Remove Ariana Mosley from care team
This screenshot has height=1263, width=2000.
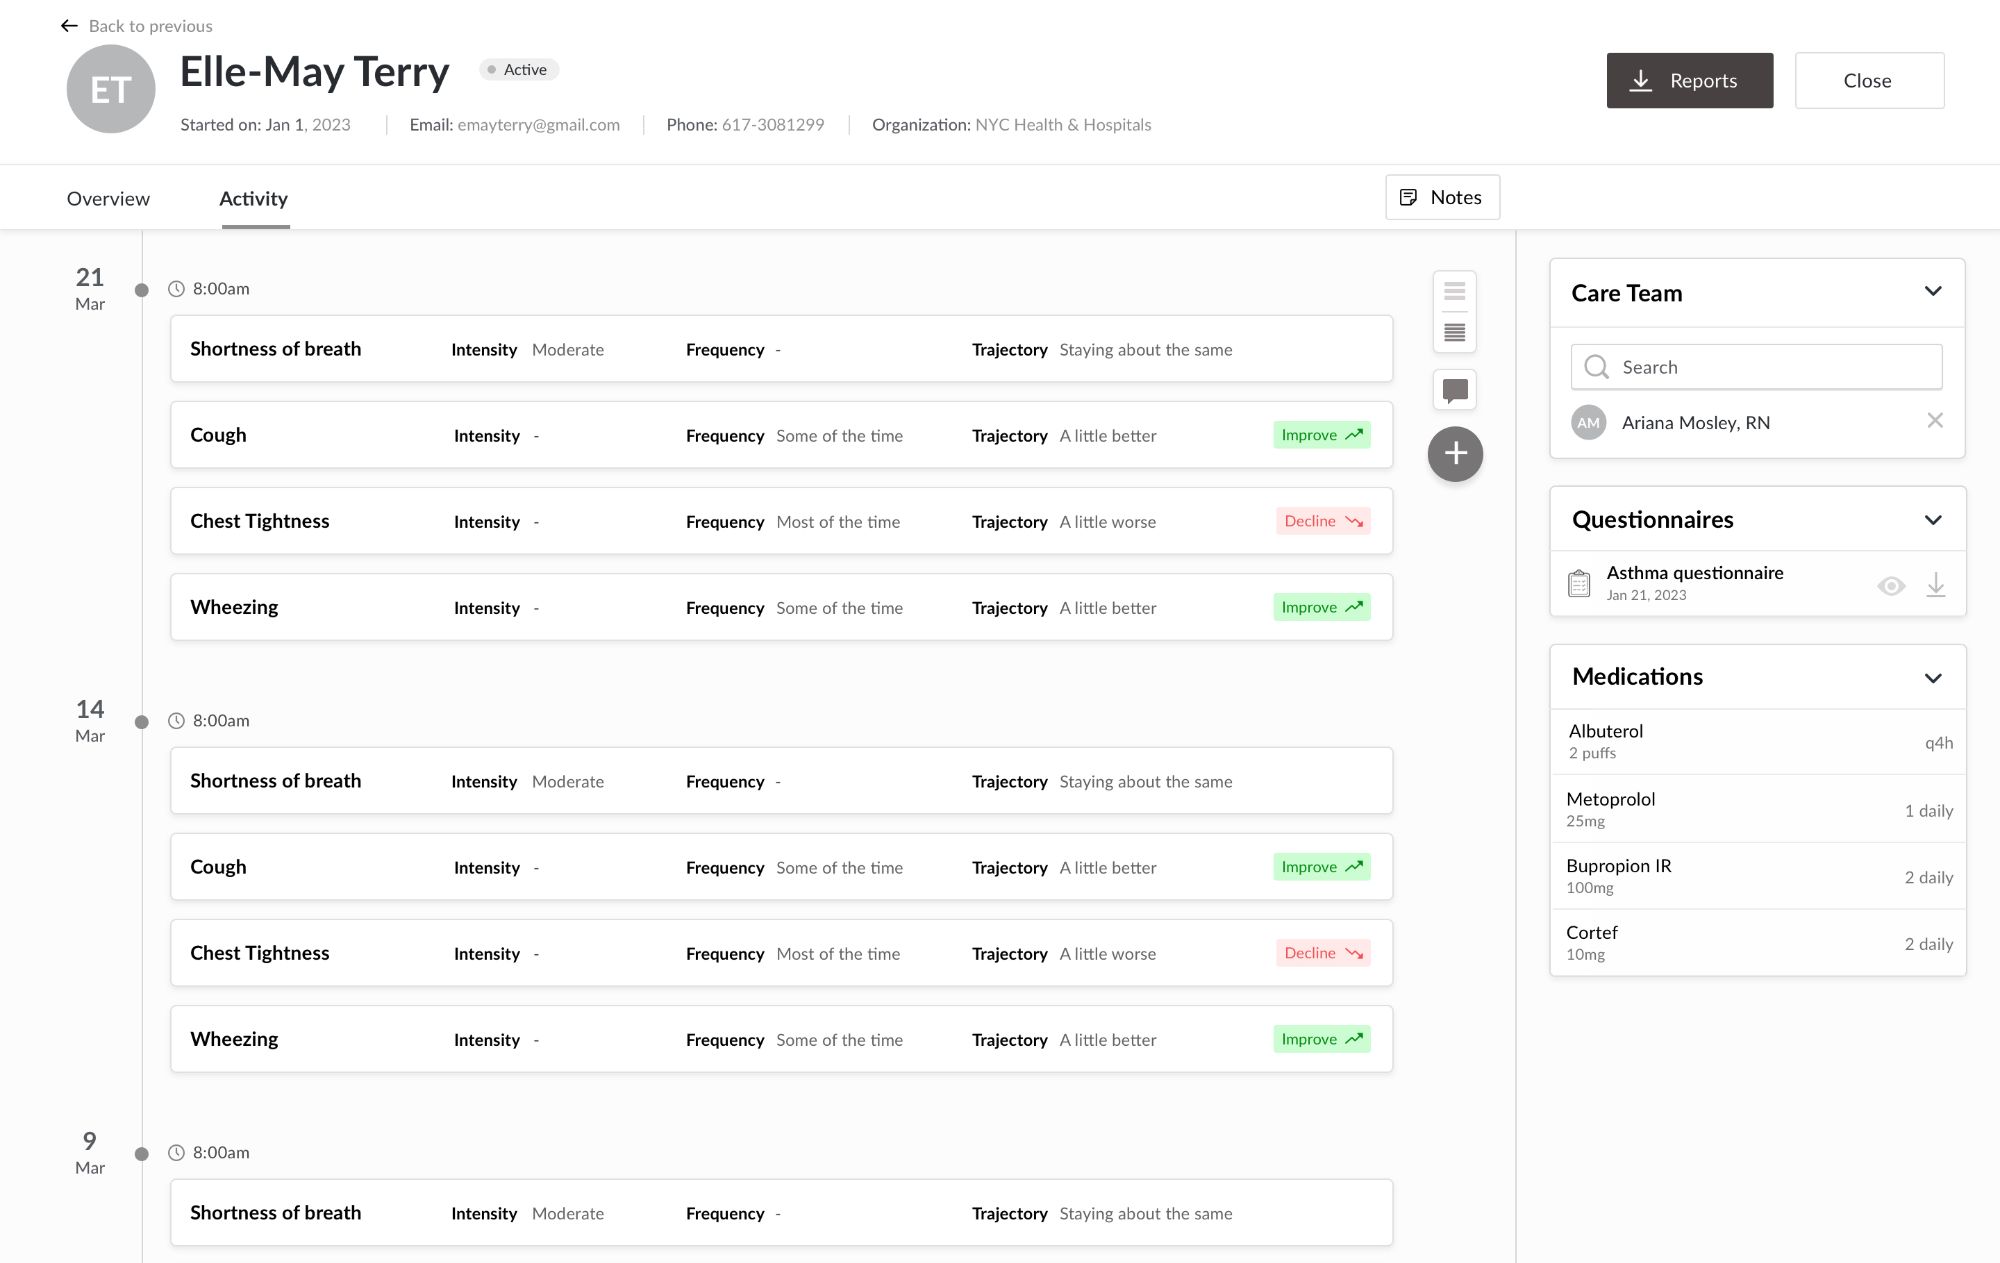pos(1934,421)
